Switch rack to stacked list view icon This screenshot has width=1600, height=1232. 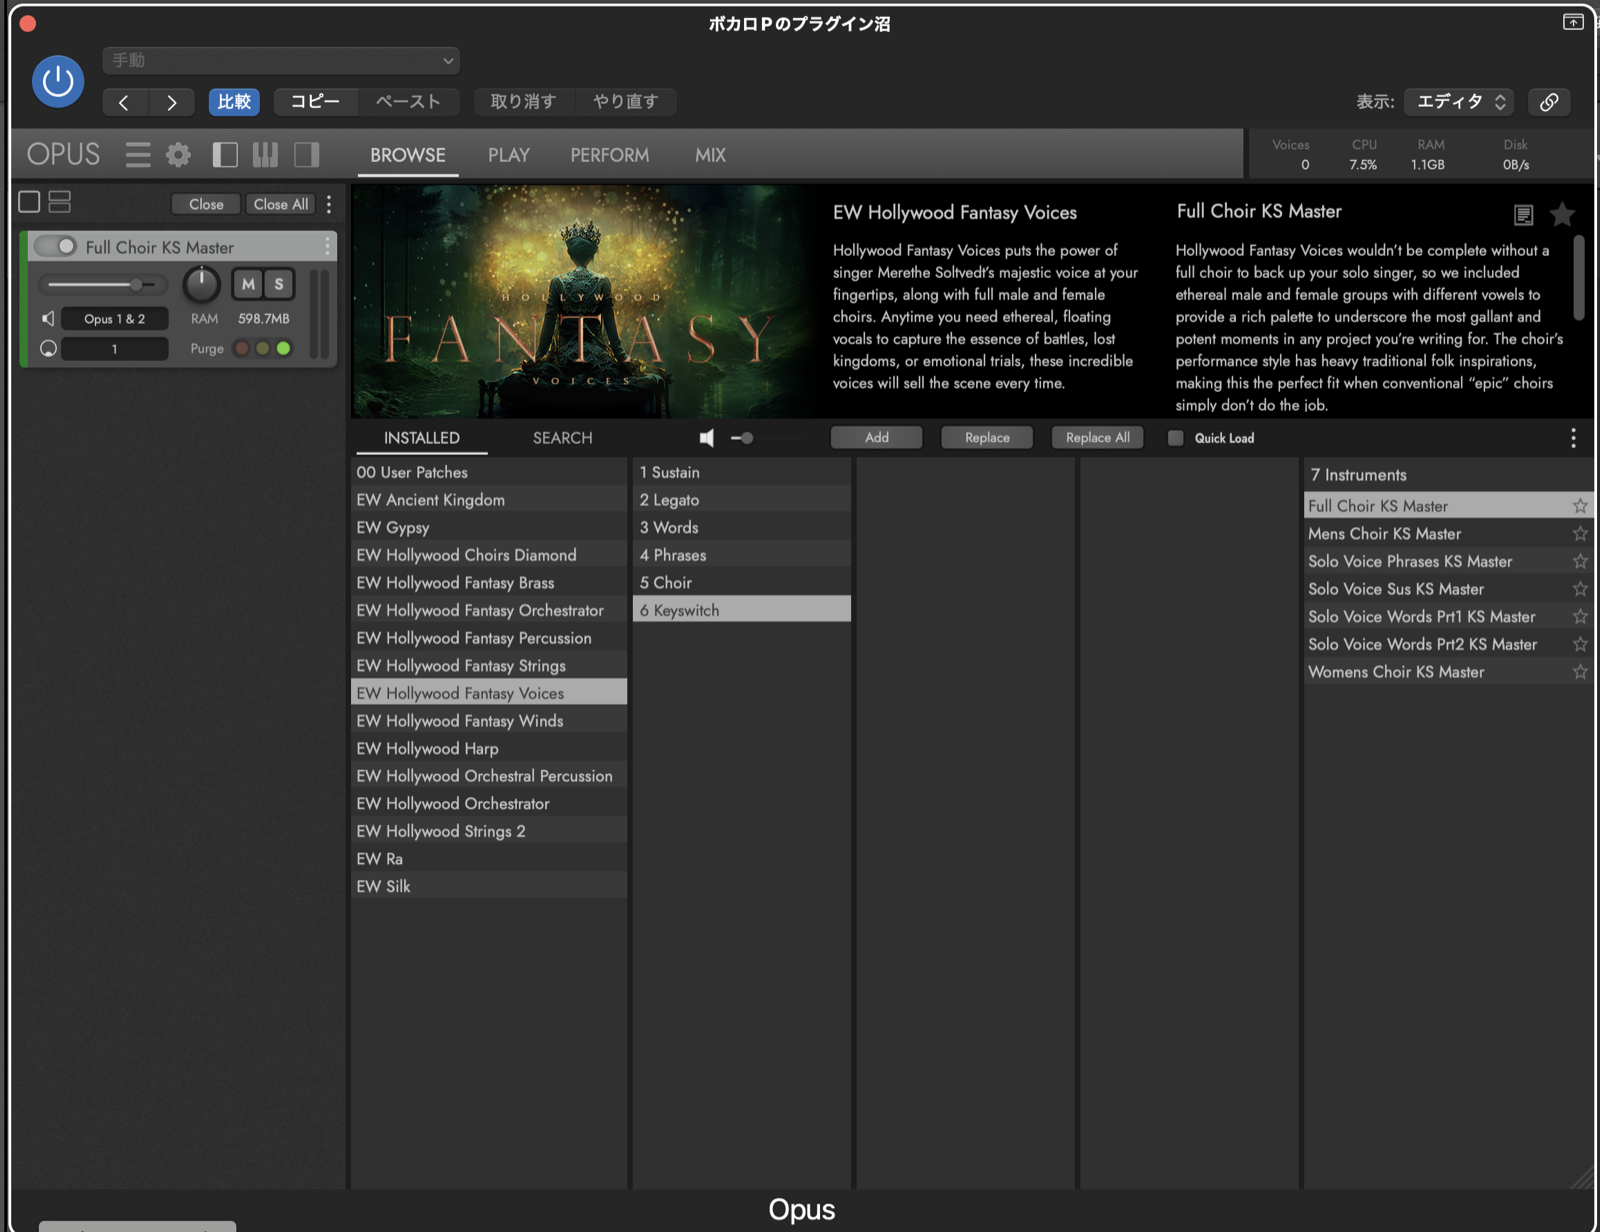[60, 202]
